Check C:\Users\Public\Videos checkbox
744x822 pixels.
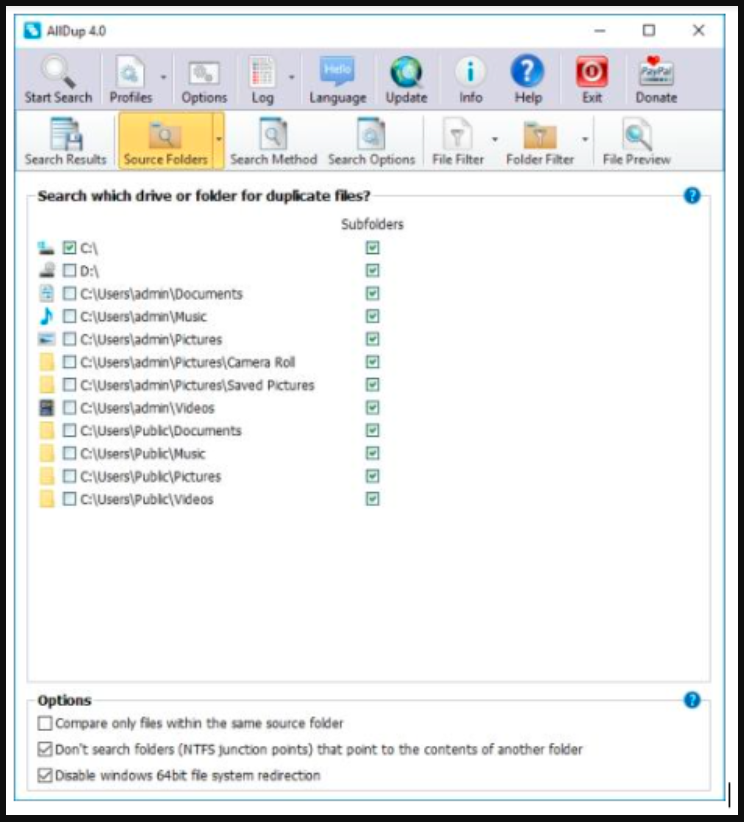[69, 499]
